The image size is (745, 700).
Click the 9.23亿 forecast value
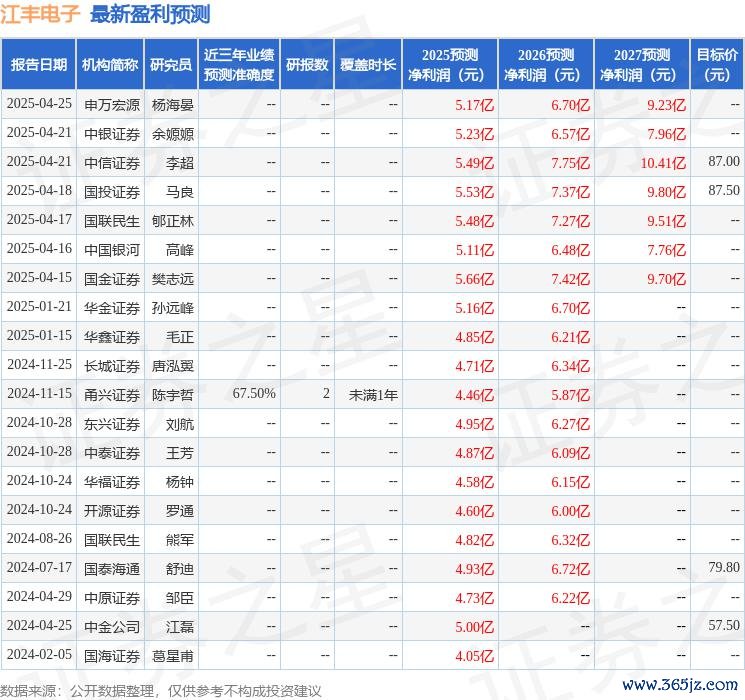[x=667, y=105]
